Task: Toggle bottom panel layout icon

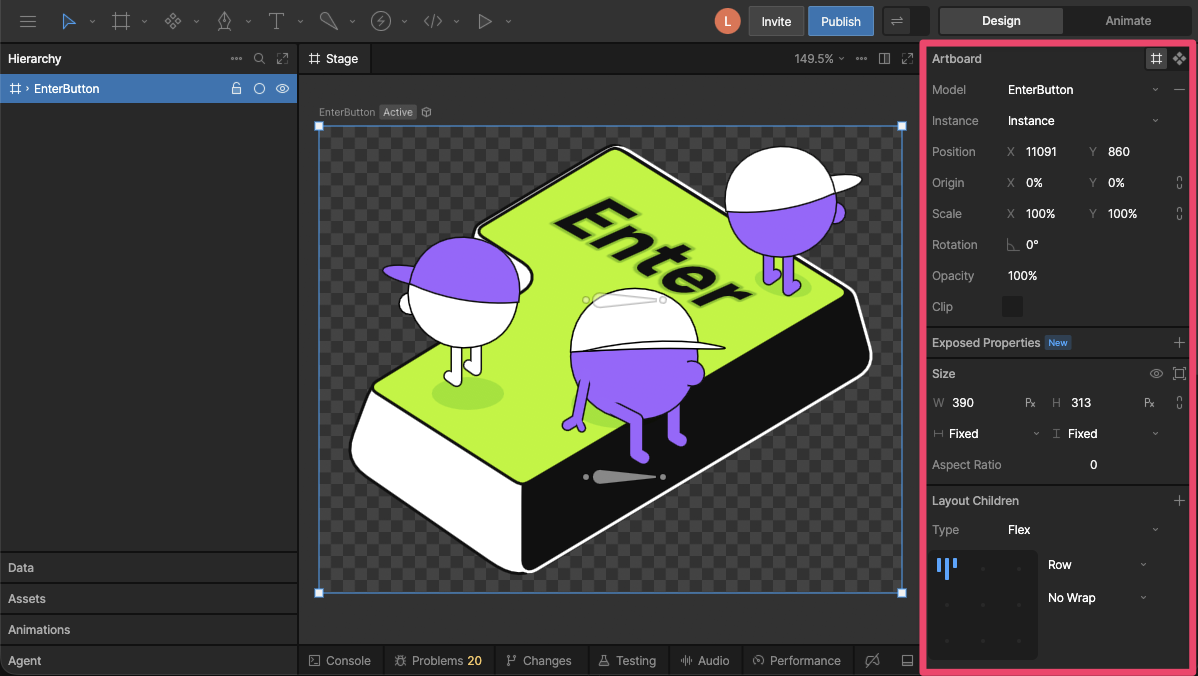Action: [907, 661]
